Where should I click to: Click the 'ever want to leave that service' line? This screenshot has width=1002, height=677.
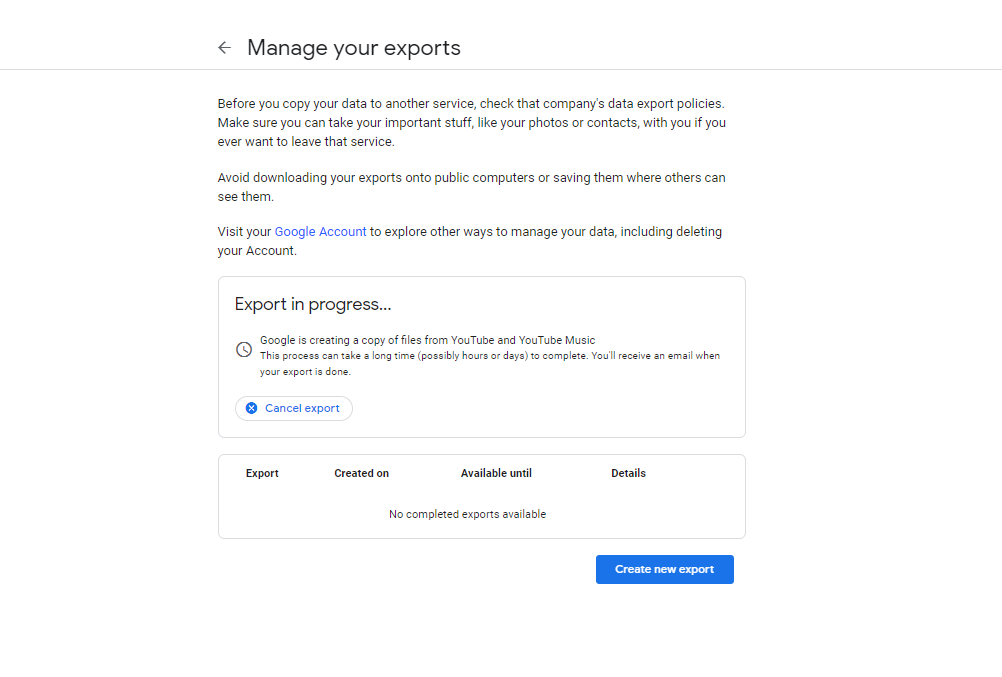click(306, 142)
